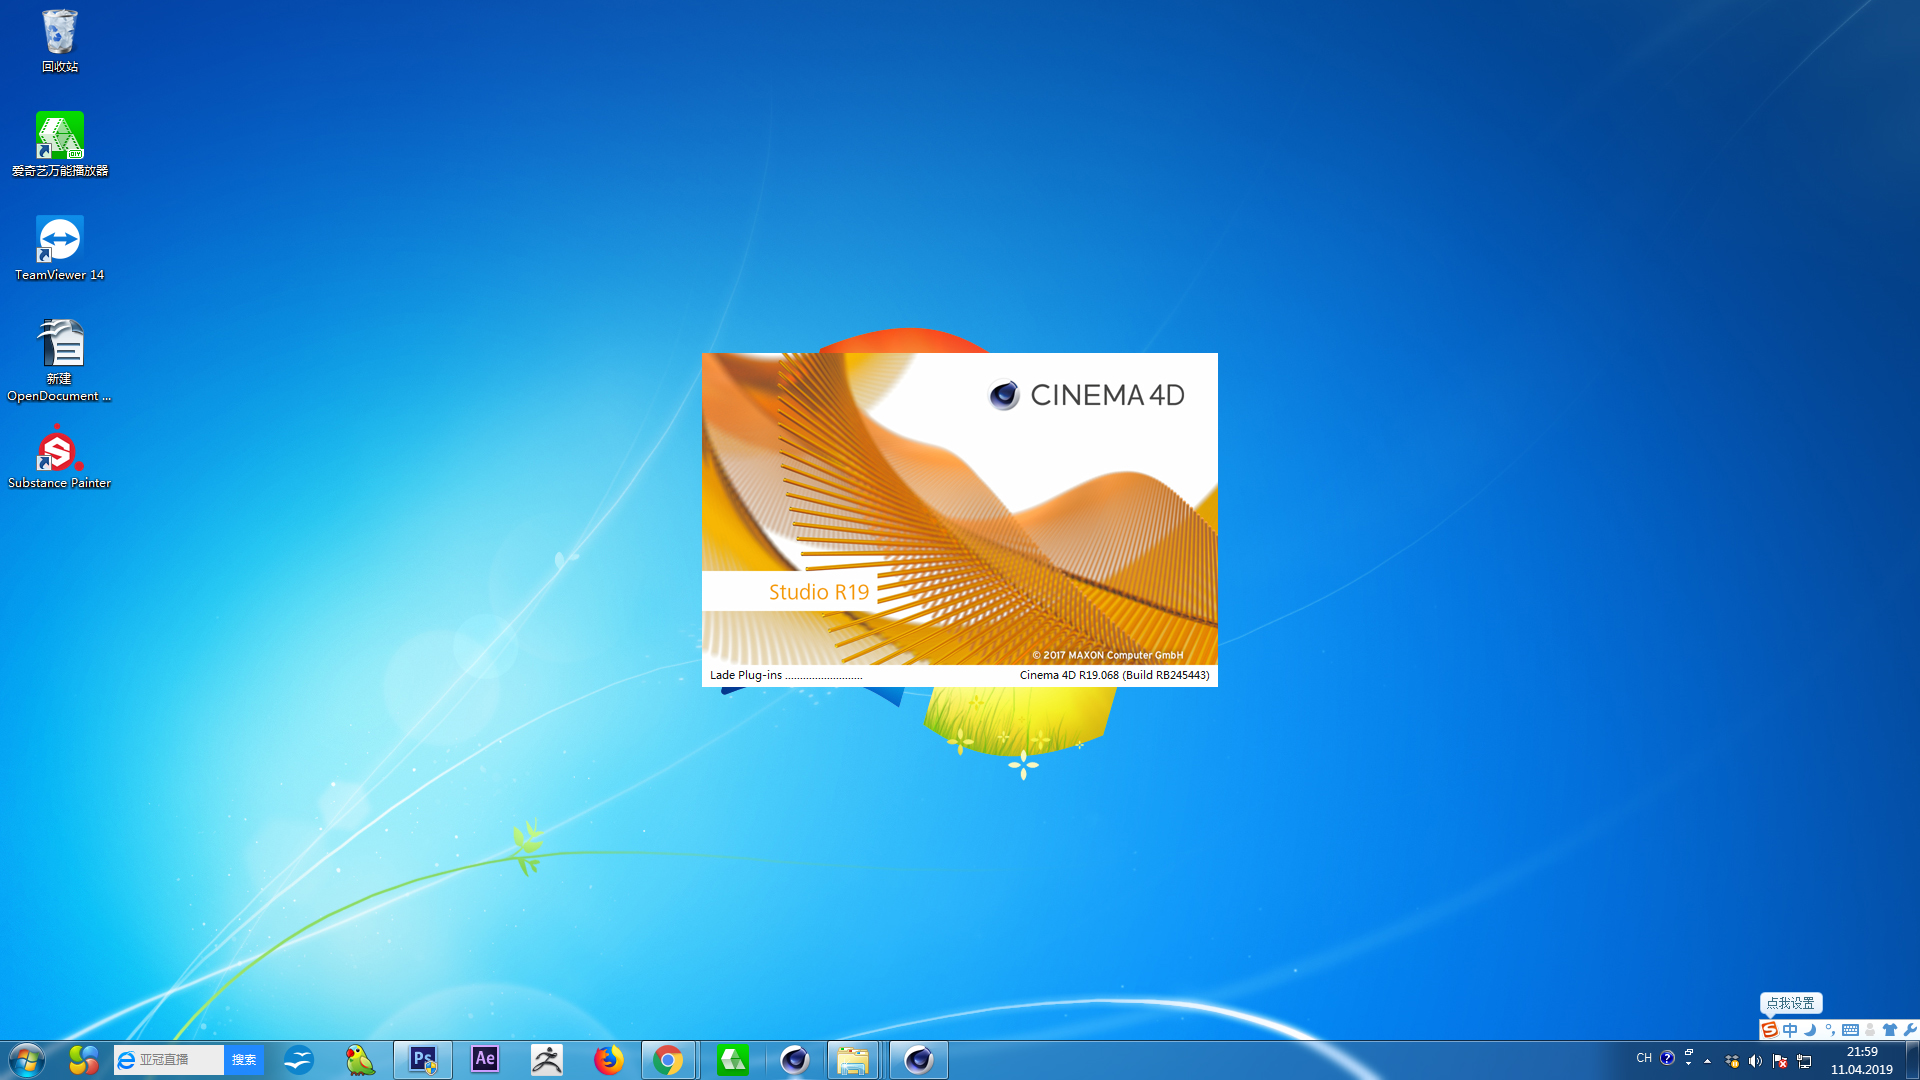The image size is (1920, 1080).
Task: Open volume control from speaker icon
Action: pyautogui.click(x=1755, y=1061)
